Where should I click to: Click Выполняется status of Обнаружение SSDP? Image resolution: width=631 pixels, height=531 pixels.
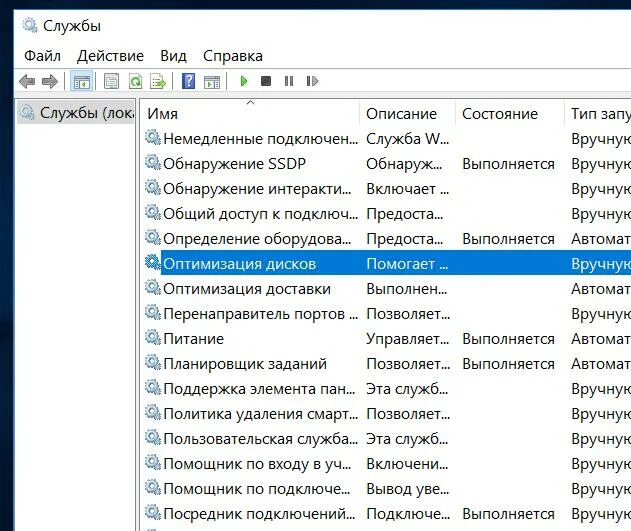pyautogui.click(x=508, y=164)
